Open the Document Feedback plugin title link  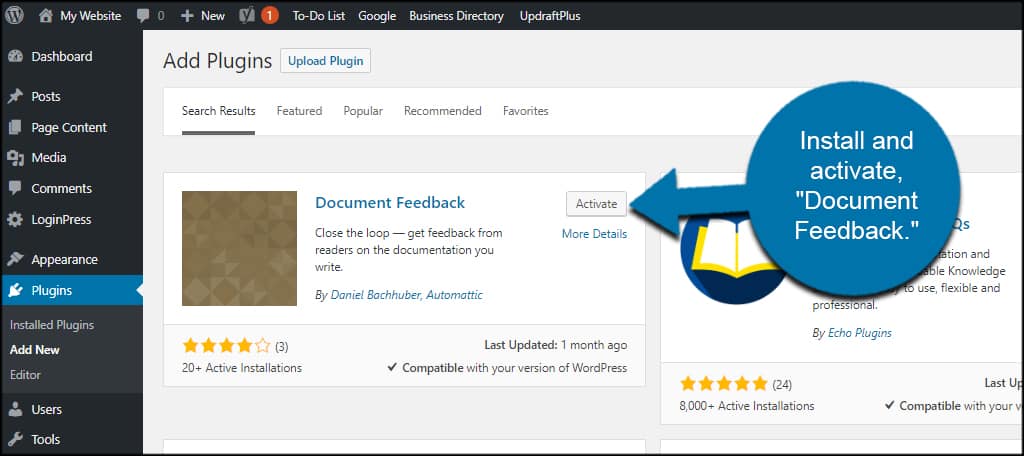[390, 203]
